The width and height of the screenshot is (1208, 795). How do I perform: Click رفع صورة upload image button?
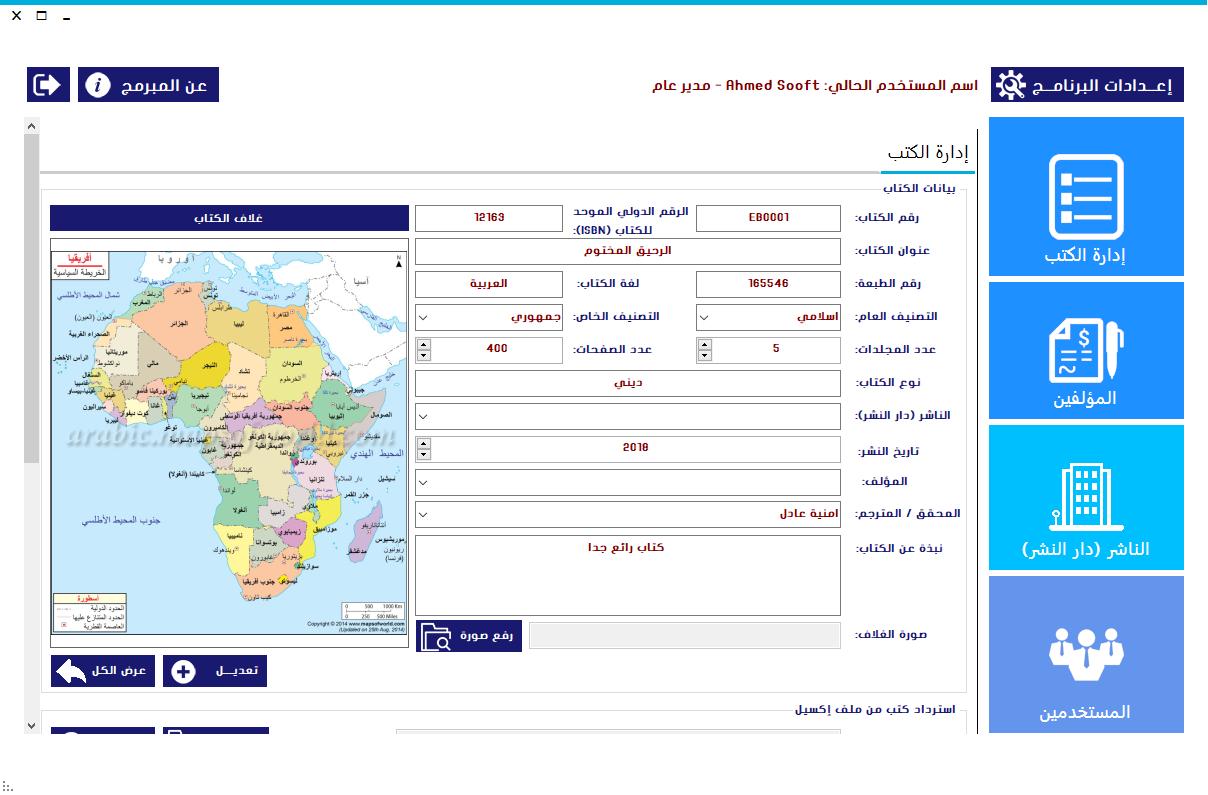point(469,636)
